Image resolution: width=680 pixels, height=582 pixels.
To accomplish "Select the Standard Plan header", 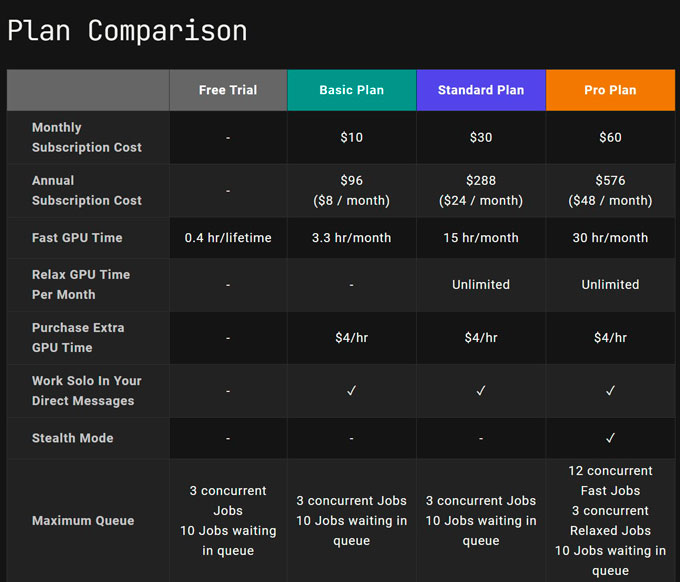I will pyautogui.click(x=481, y=90).
